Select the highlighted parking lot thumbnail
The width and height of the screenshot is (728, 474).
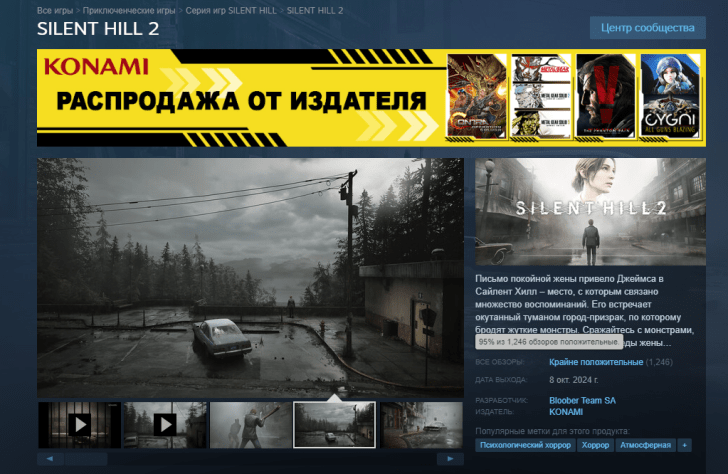tap(334, 425)
